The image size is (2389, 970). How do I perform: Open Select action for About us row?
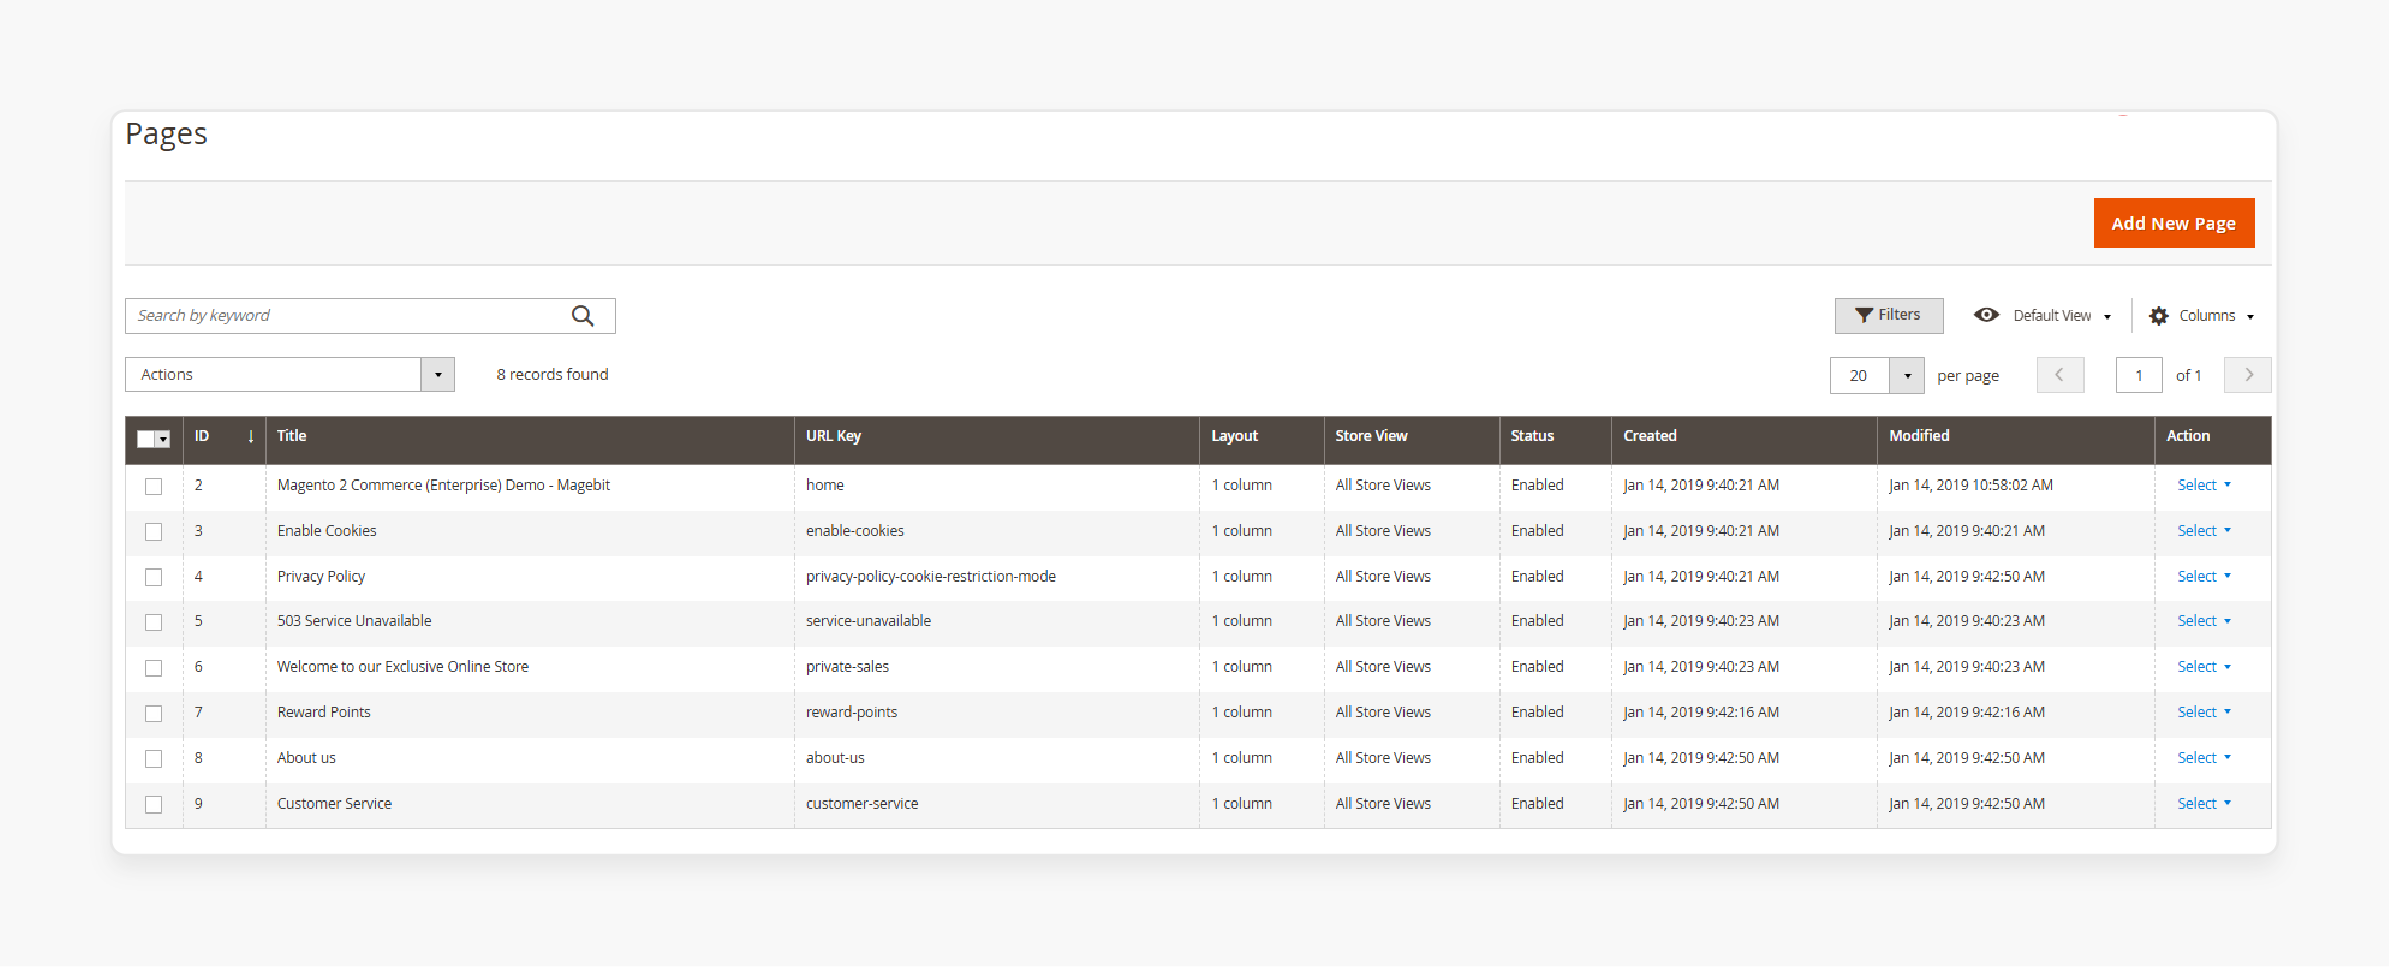[x=2204, y=758]
